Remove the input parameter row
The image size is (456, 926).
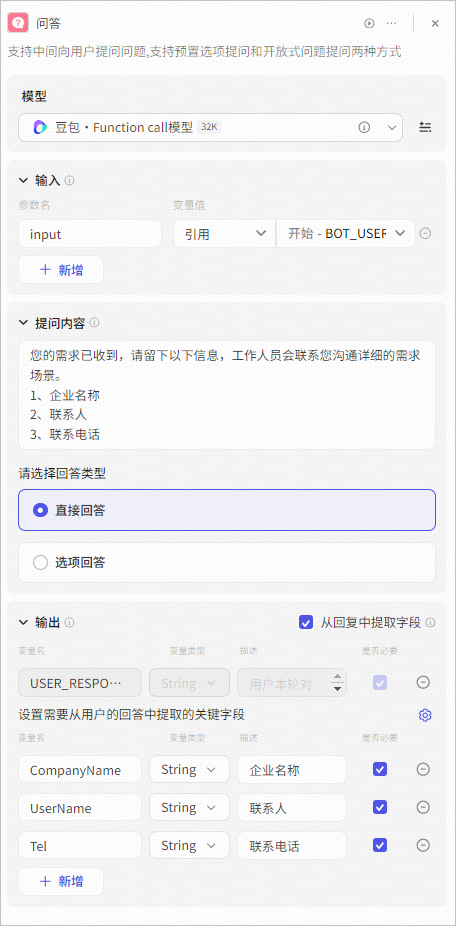[425, 233]
